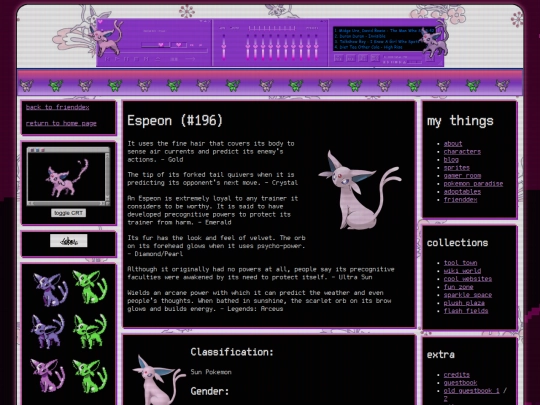This screenshot has width=540, height=405.
Task: Toggle the equalizer ON button
Action: point(222,28)
